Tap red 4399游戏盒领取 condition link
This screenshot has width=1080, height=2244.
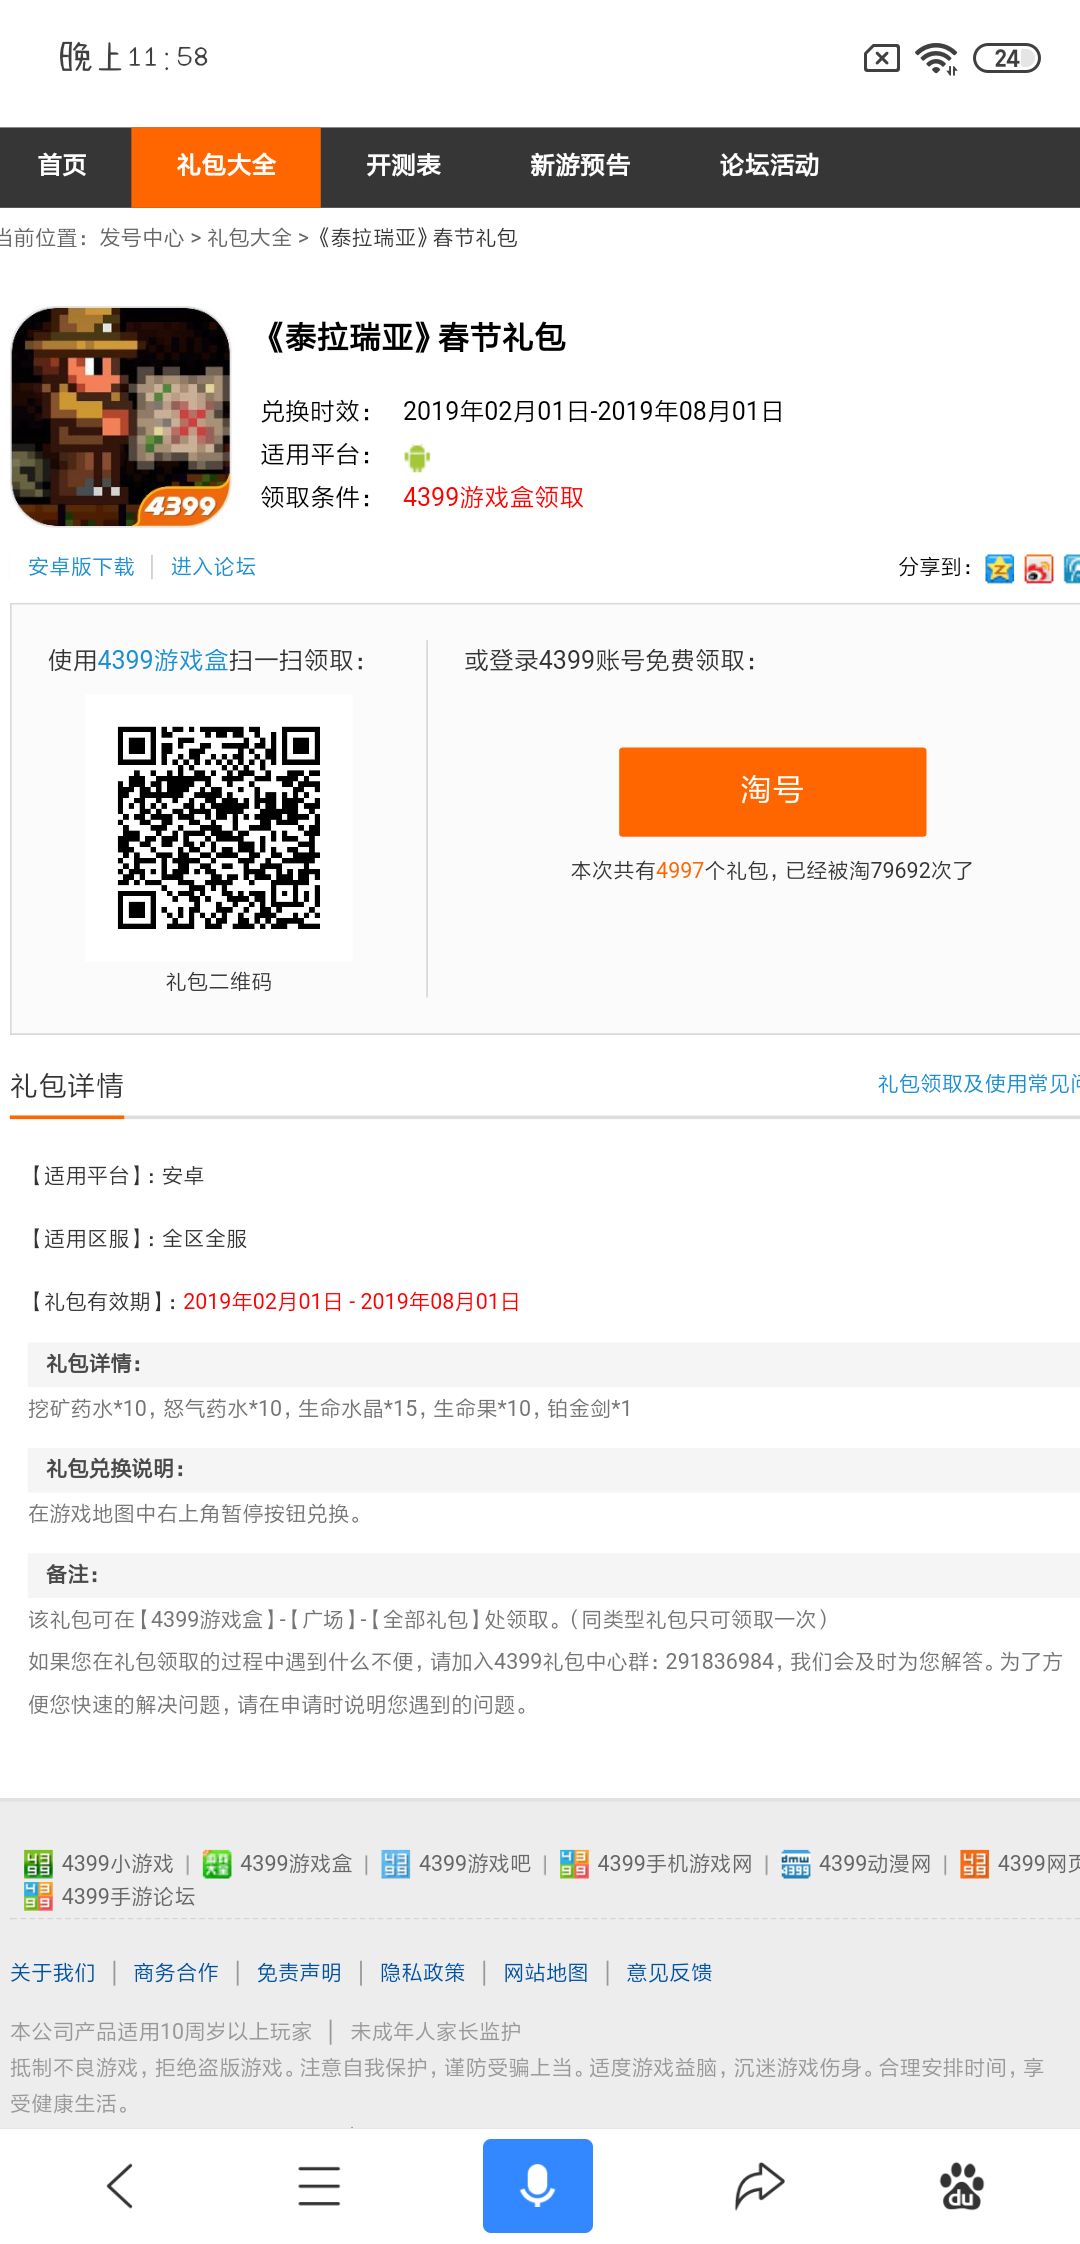[x=493, y=497]
